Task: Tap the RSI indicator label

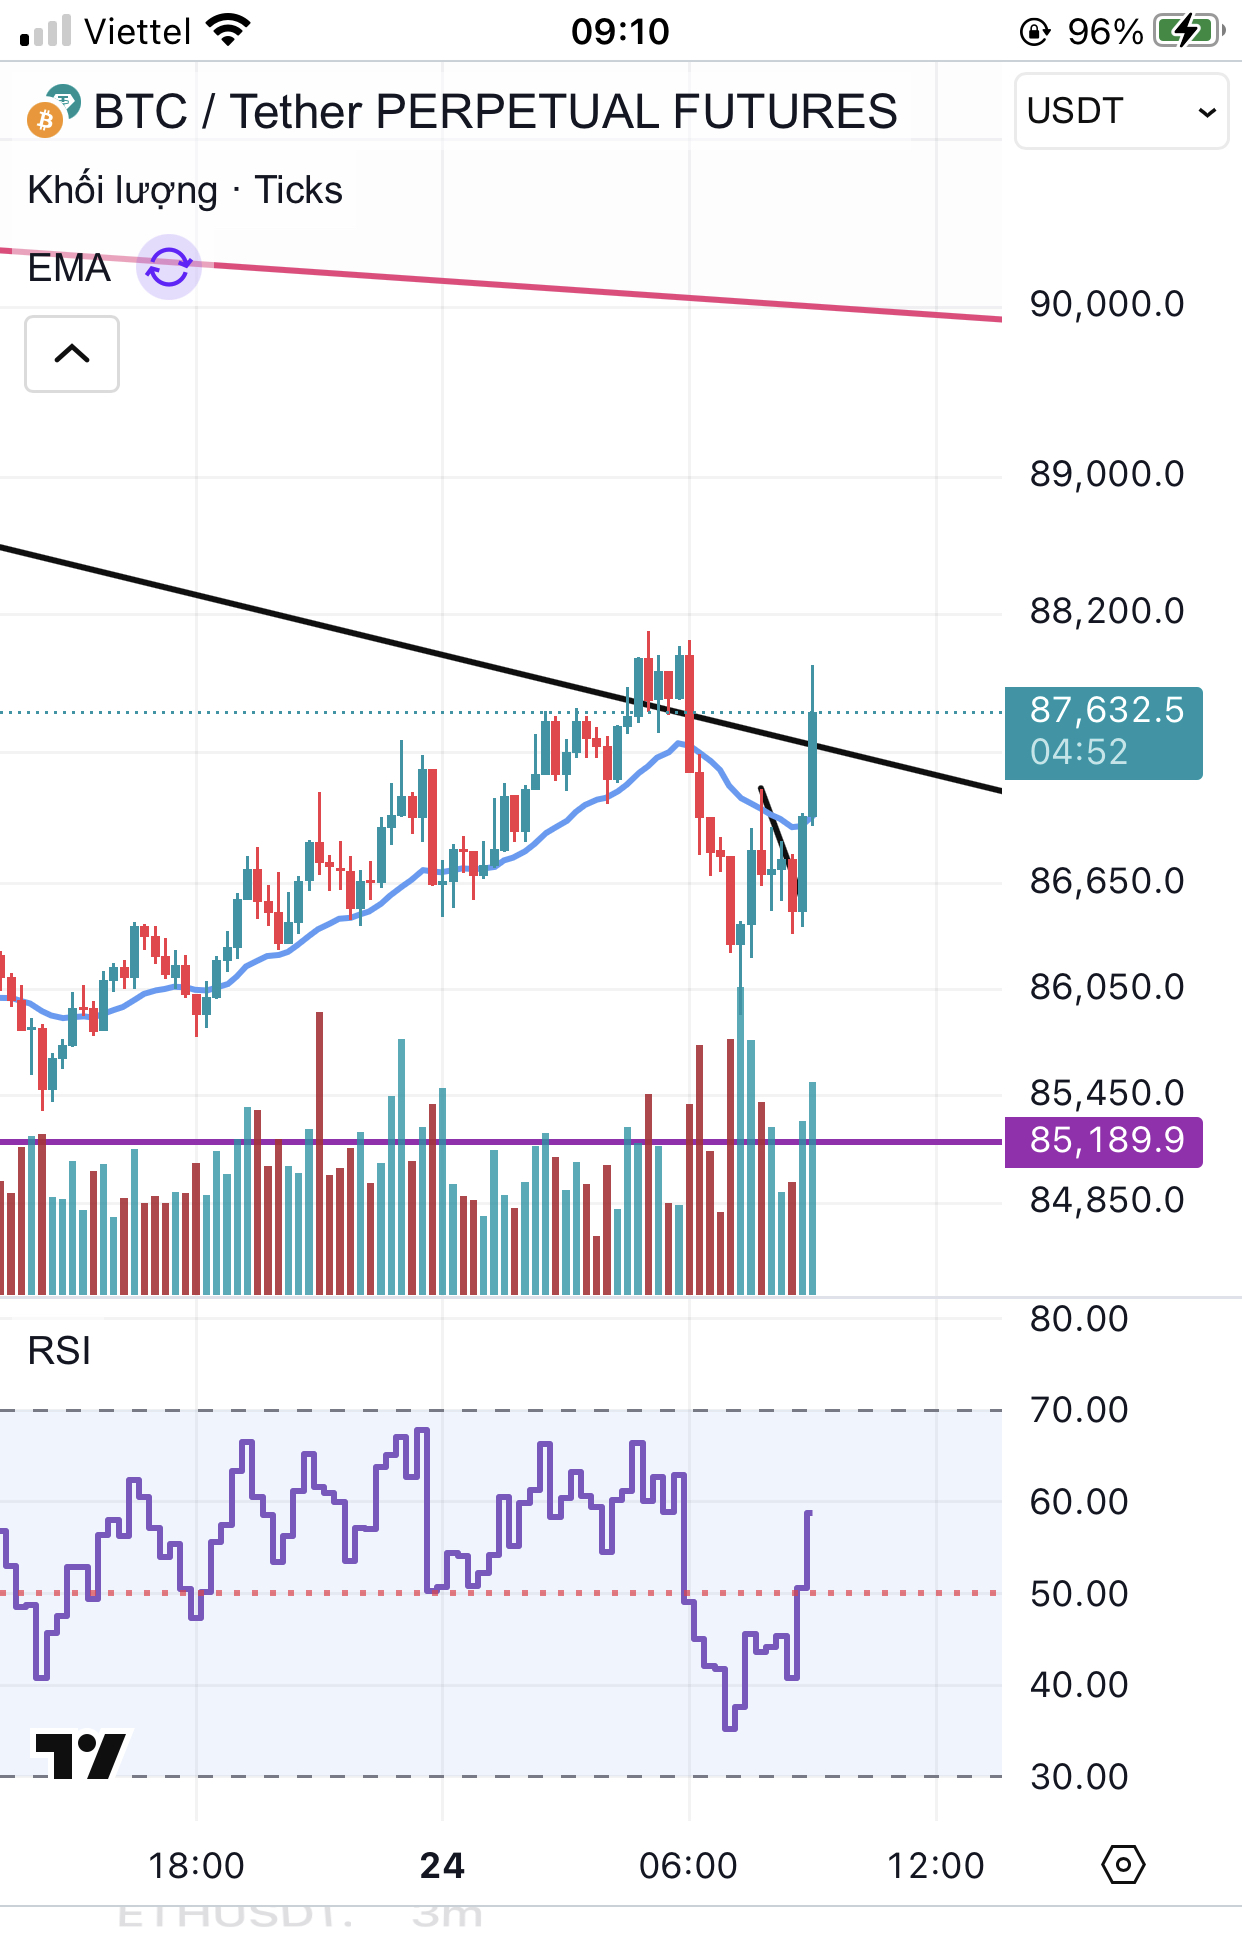Action: (59, 1351)
